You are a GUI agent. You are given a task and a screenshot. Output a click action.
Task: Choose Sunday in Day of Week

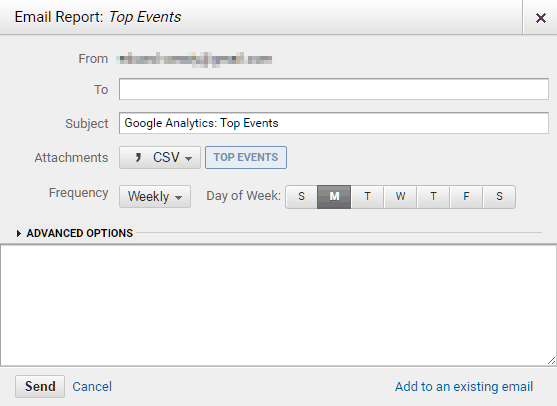tap(302, 196)
